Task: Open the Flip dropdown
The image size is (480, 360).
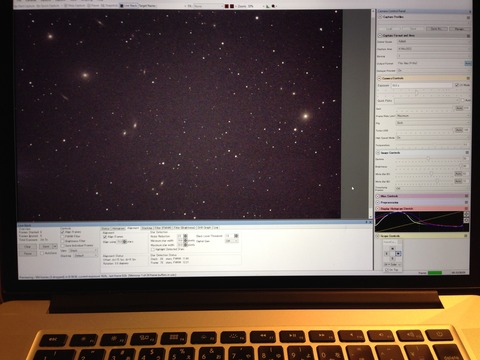Action: click(x=433, y=123)
